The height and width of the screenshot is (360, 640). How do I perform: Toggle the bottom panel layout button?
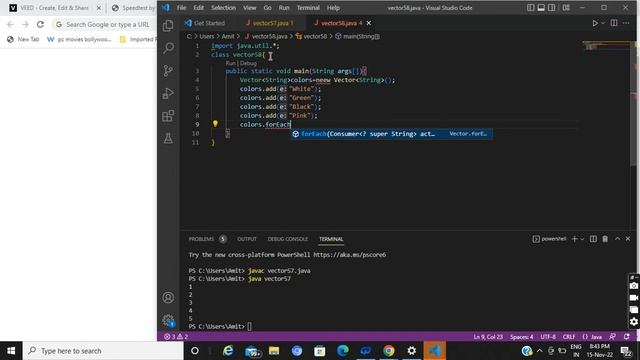[x=541, y=8]
